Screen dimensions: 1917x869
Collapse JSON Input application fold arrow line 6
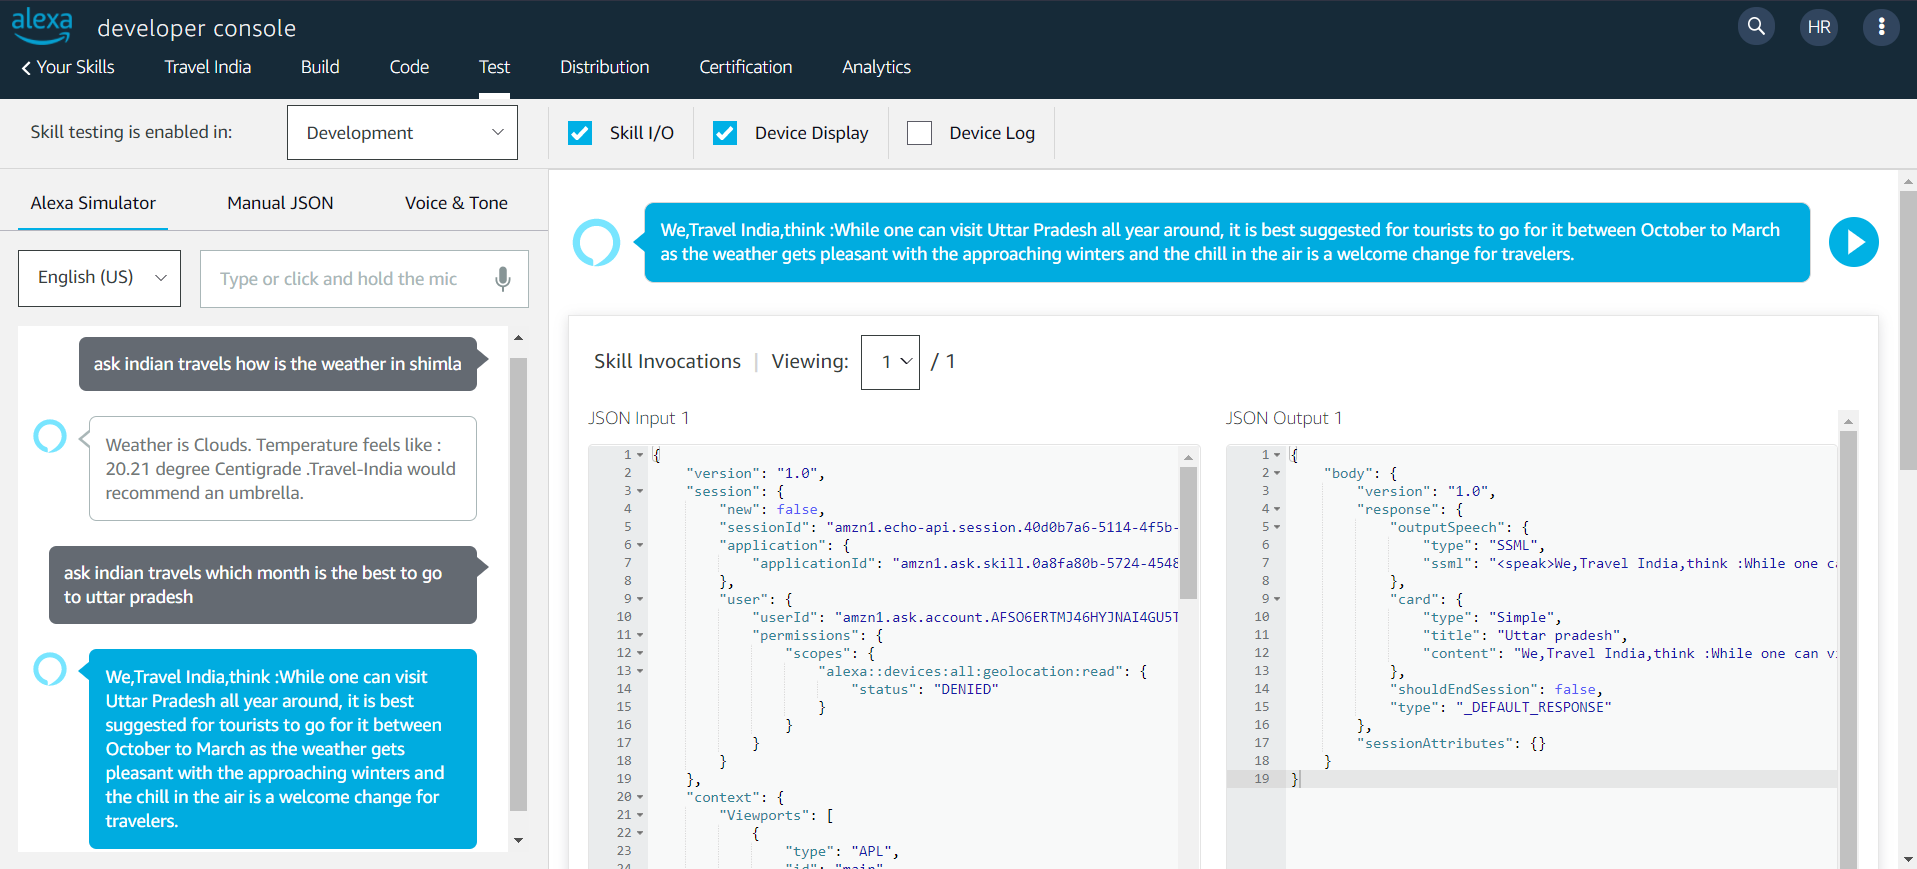(x=640, y=545)
